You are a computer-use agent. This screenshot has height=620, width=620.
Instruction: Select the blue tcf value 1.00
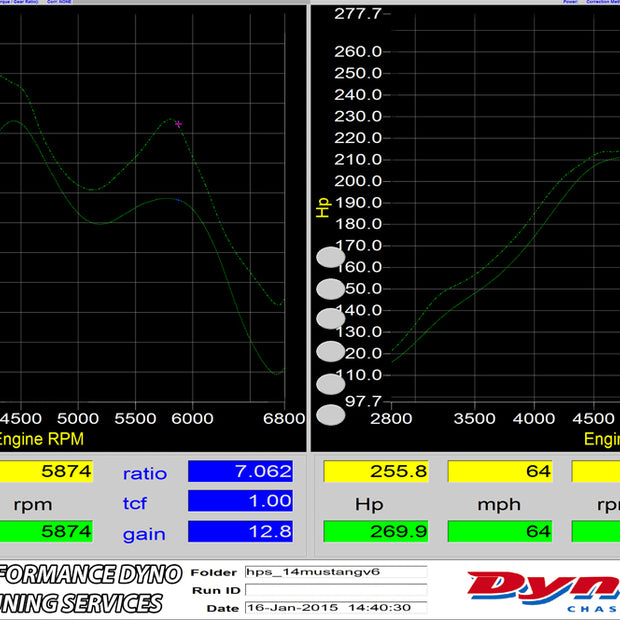(x=240, y=501)
